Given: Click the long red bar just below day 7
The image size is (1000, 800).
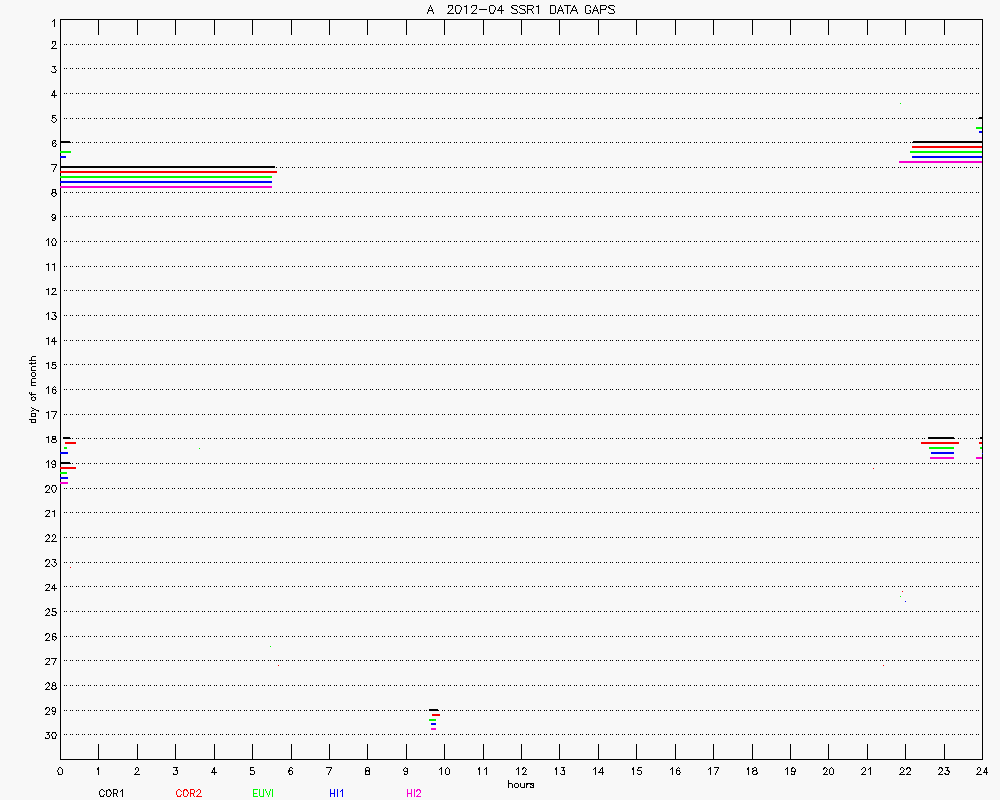Looking at the screenshot, I should pos(167,172).
